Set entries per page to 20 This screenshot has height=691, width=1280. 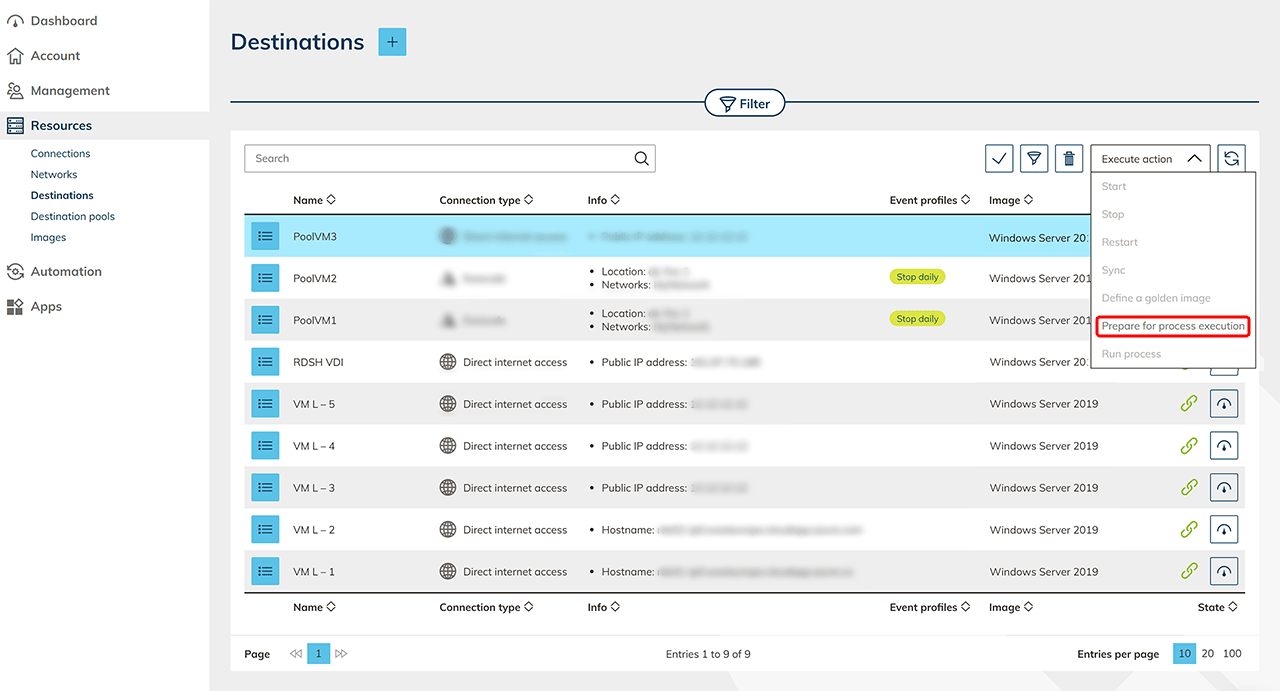1208,654
